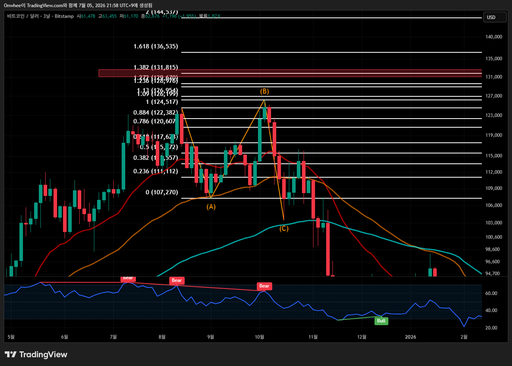
Task: Click the 98,600 price axis label
Action: [x=494, y=249]
